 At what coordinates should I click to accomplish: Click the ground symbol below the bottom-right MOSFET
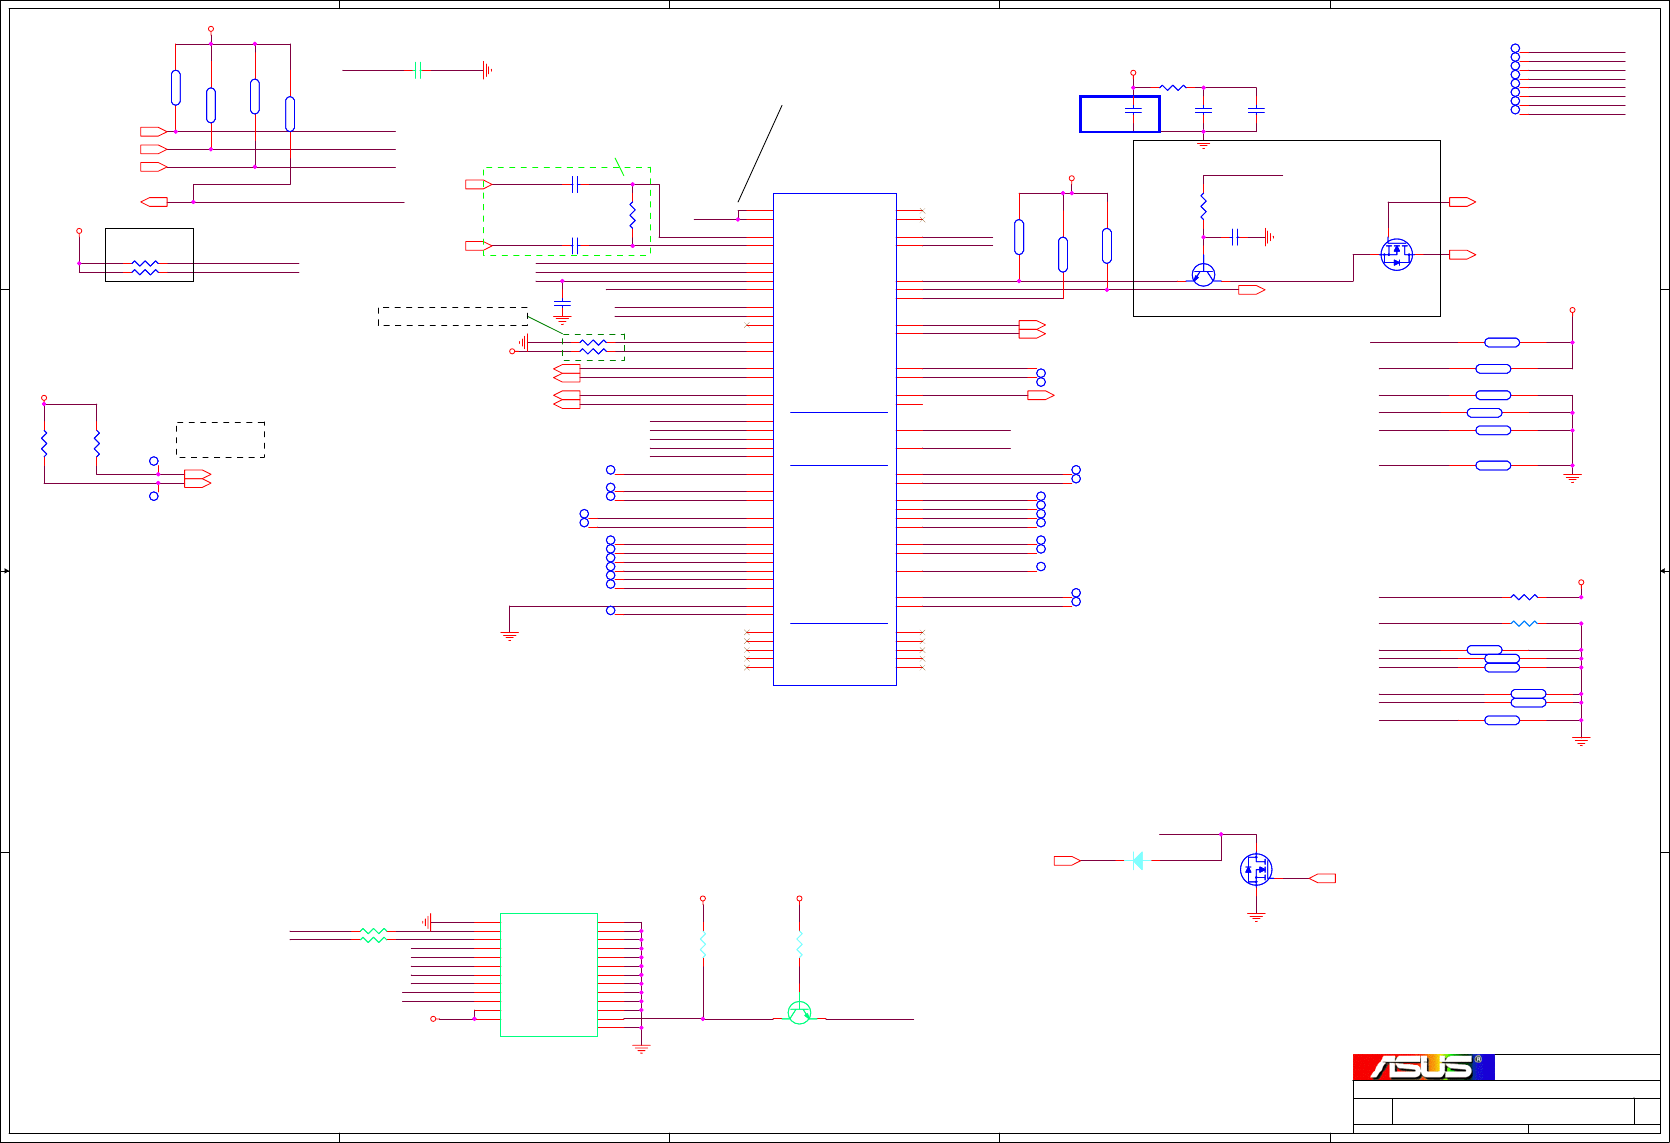click(1256, 916)
